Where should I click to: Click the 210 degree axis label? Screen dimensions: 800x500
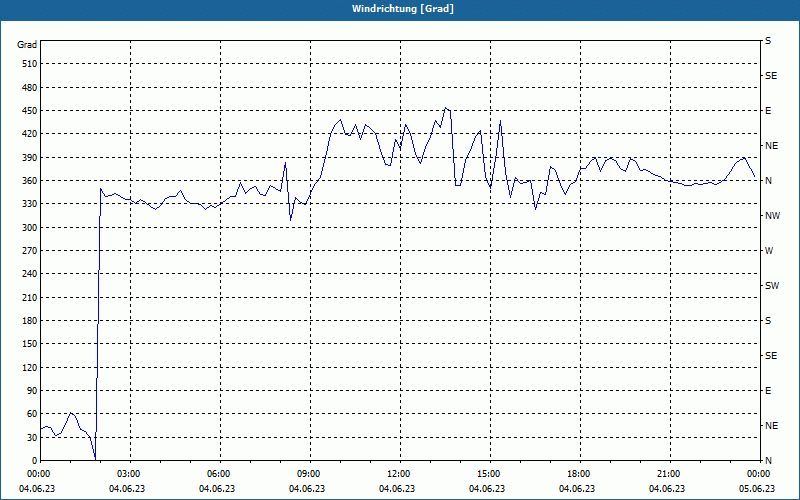click(x=30, y=297)
